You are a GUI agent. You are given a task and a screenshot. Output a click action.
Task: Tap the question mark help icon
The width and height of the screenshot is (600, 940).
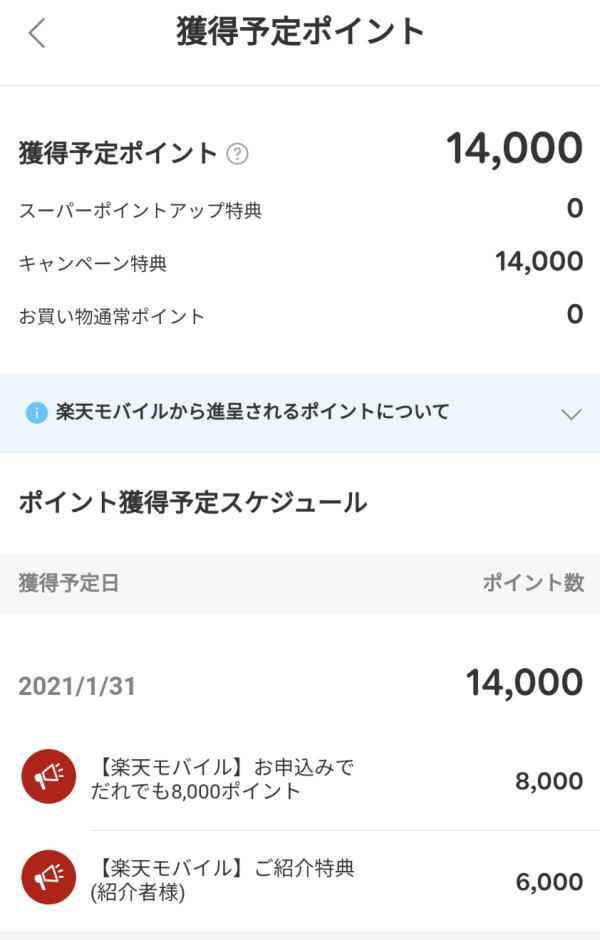click(237, 154)
